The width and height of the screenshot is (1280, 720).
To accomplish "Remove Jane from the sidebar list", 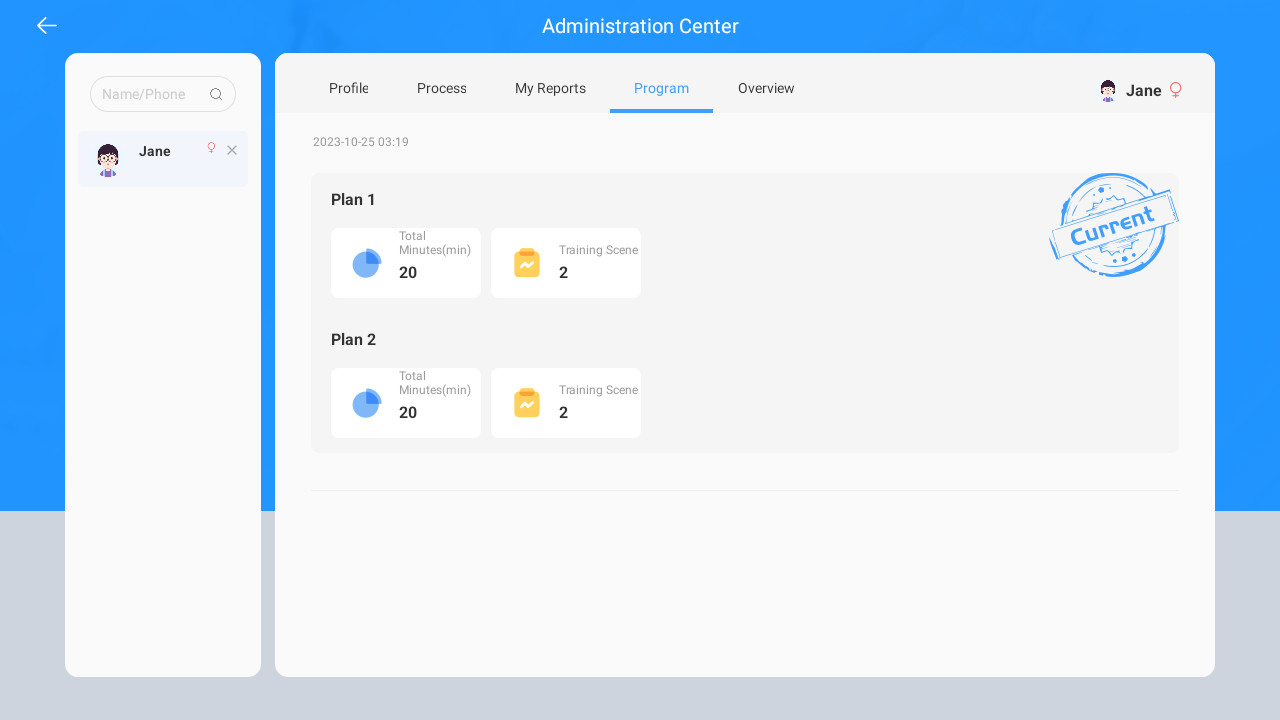I will pos(232,150).
